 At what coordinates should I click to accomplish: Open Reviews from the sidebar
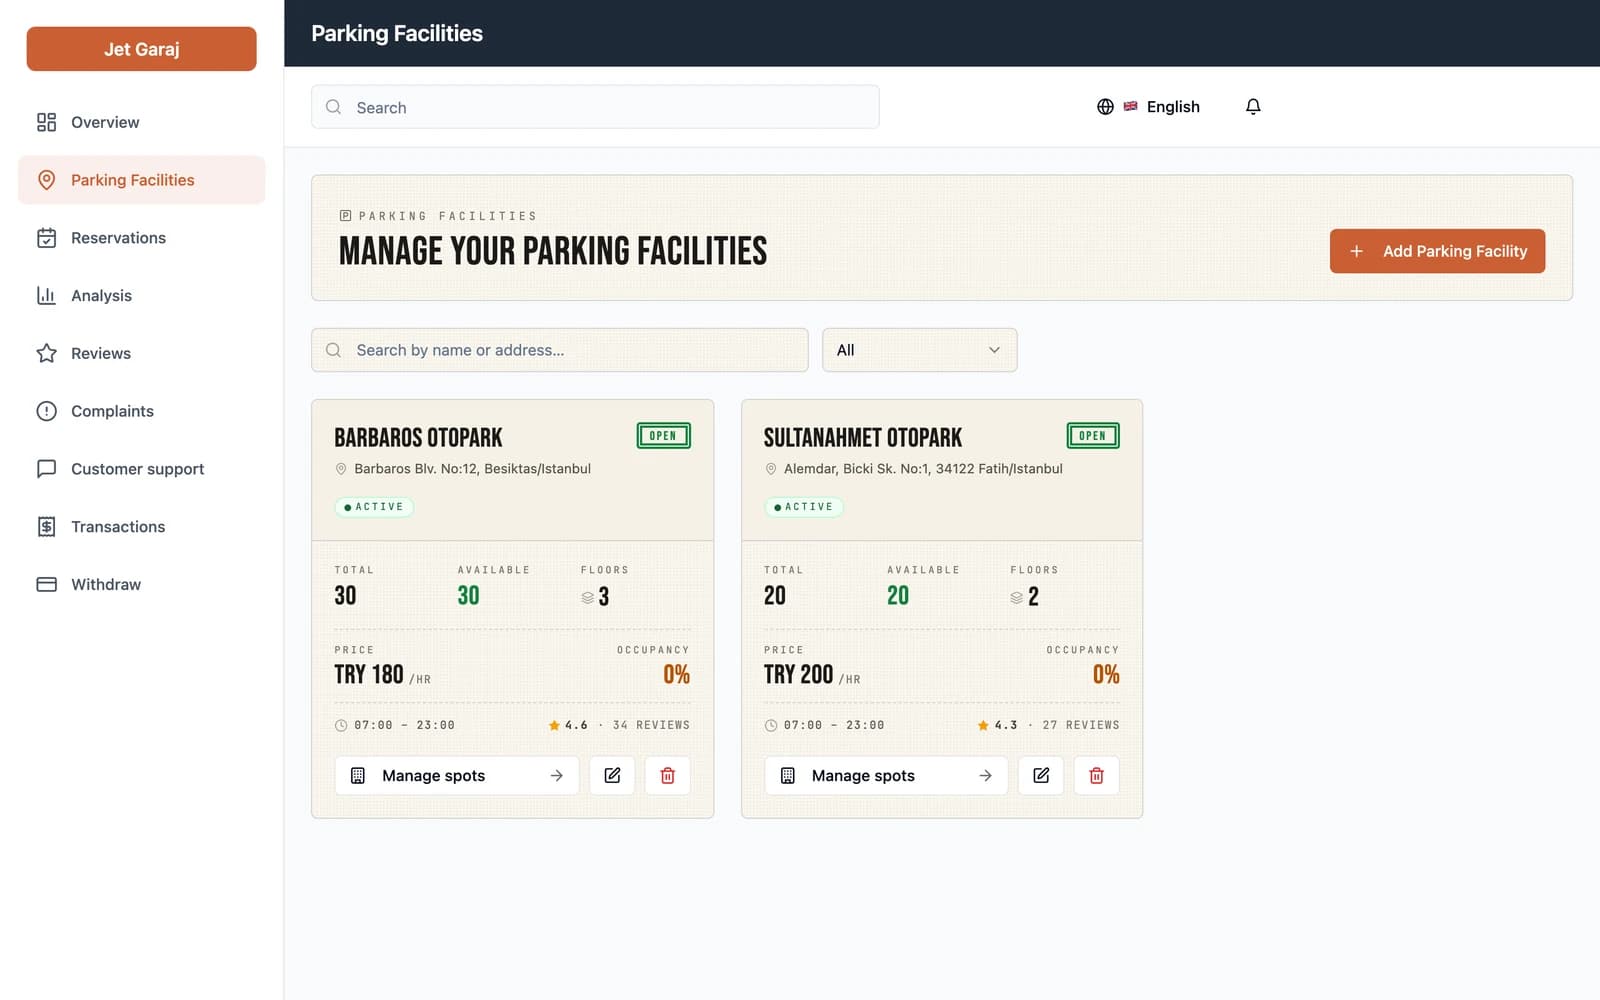pyautogui.click(x=141, y=353)
